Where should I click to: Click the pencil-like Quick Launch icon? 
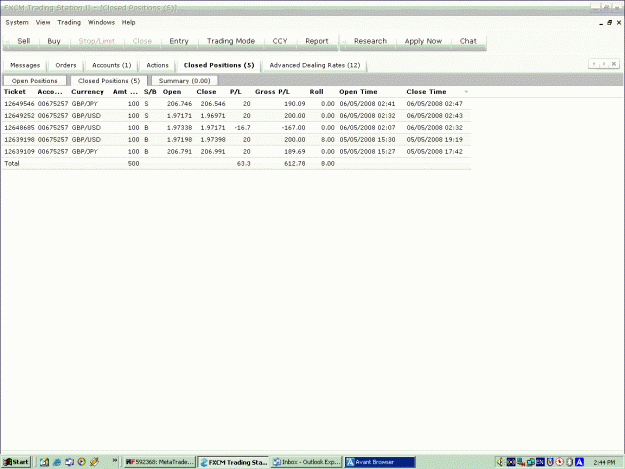tap(94, 462)
